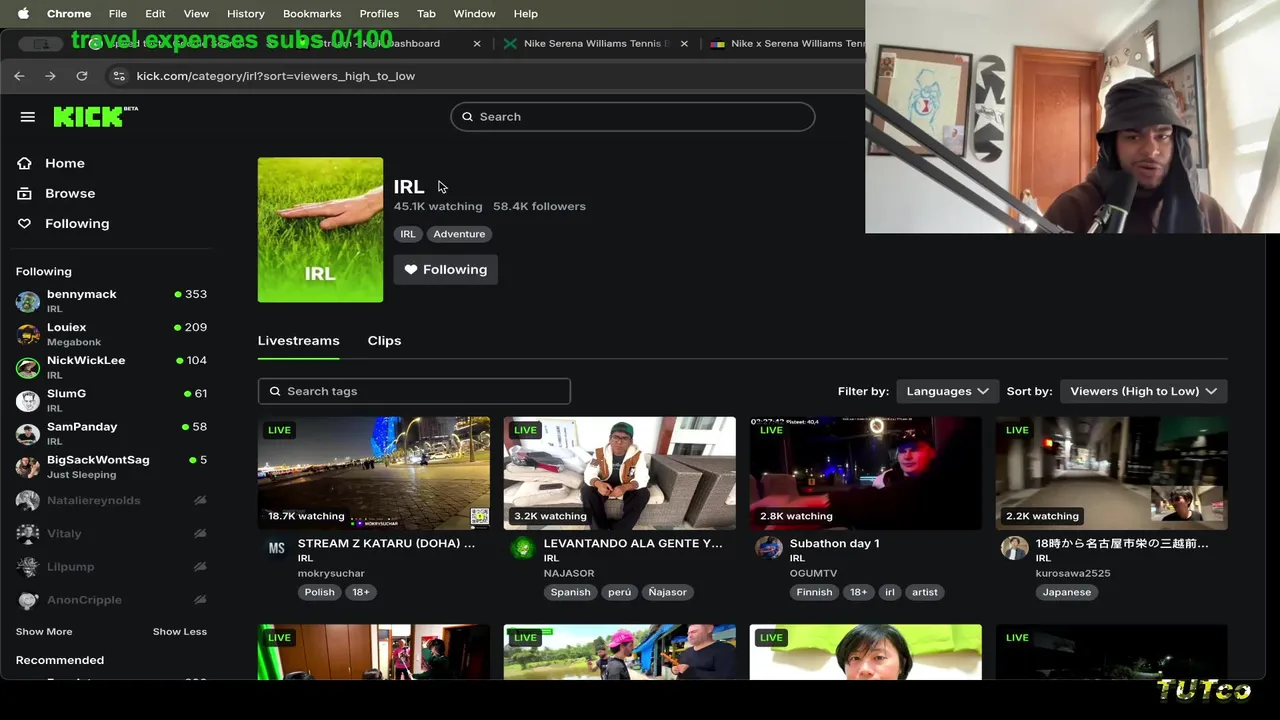Click the Spanish tag on NAJASOR stream
Screen dimensions: 1280x720
pos(571,592)
